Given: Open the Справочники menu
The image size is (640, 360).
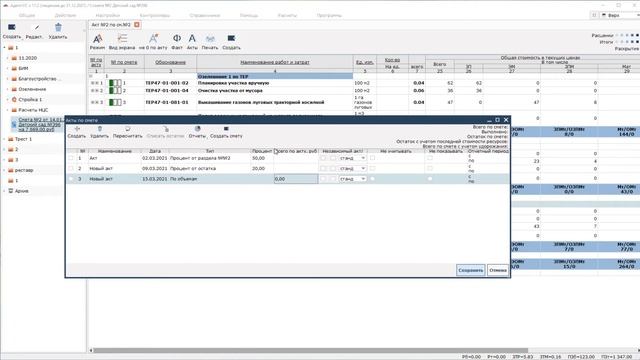Looking at the screenshot, I should coord(205,16).
